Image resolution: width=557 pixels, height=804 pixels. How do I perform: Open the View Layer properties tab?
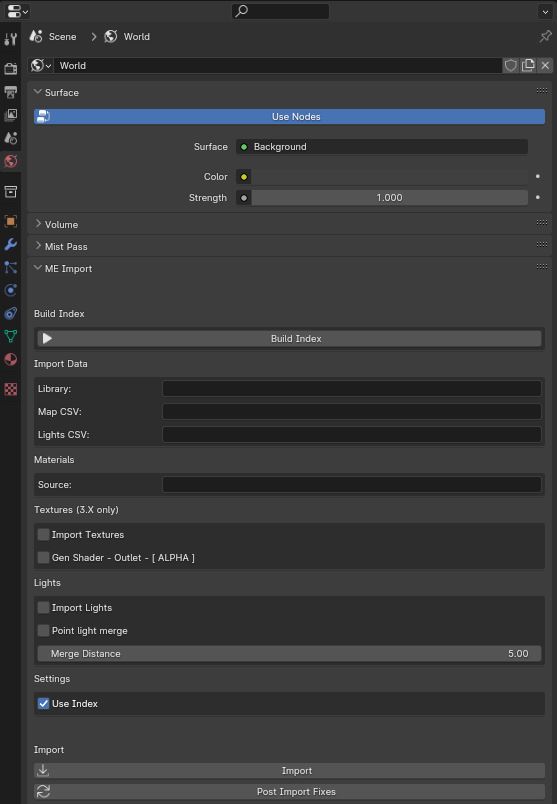pos(10,115)
